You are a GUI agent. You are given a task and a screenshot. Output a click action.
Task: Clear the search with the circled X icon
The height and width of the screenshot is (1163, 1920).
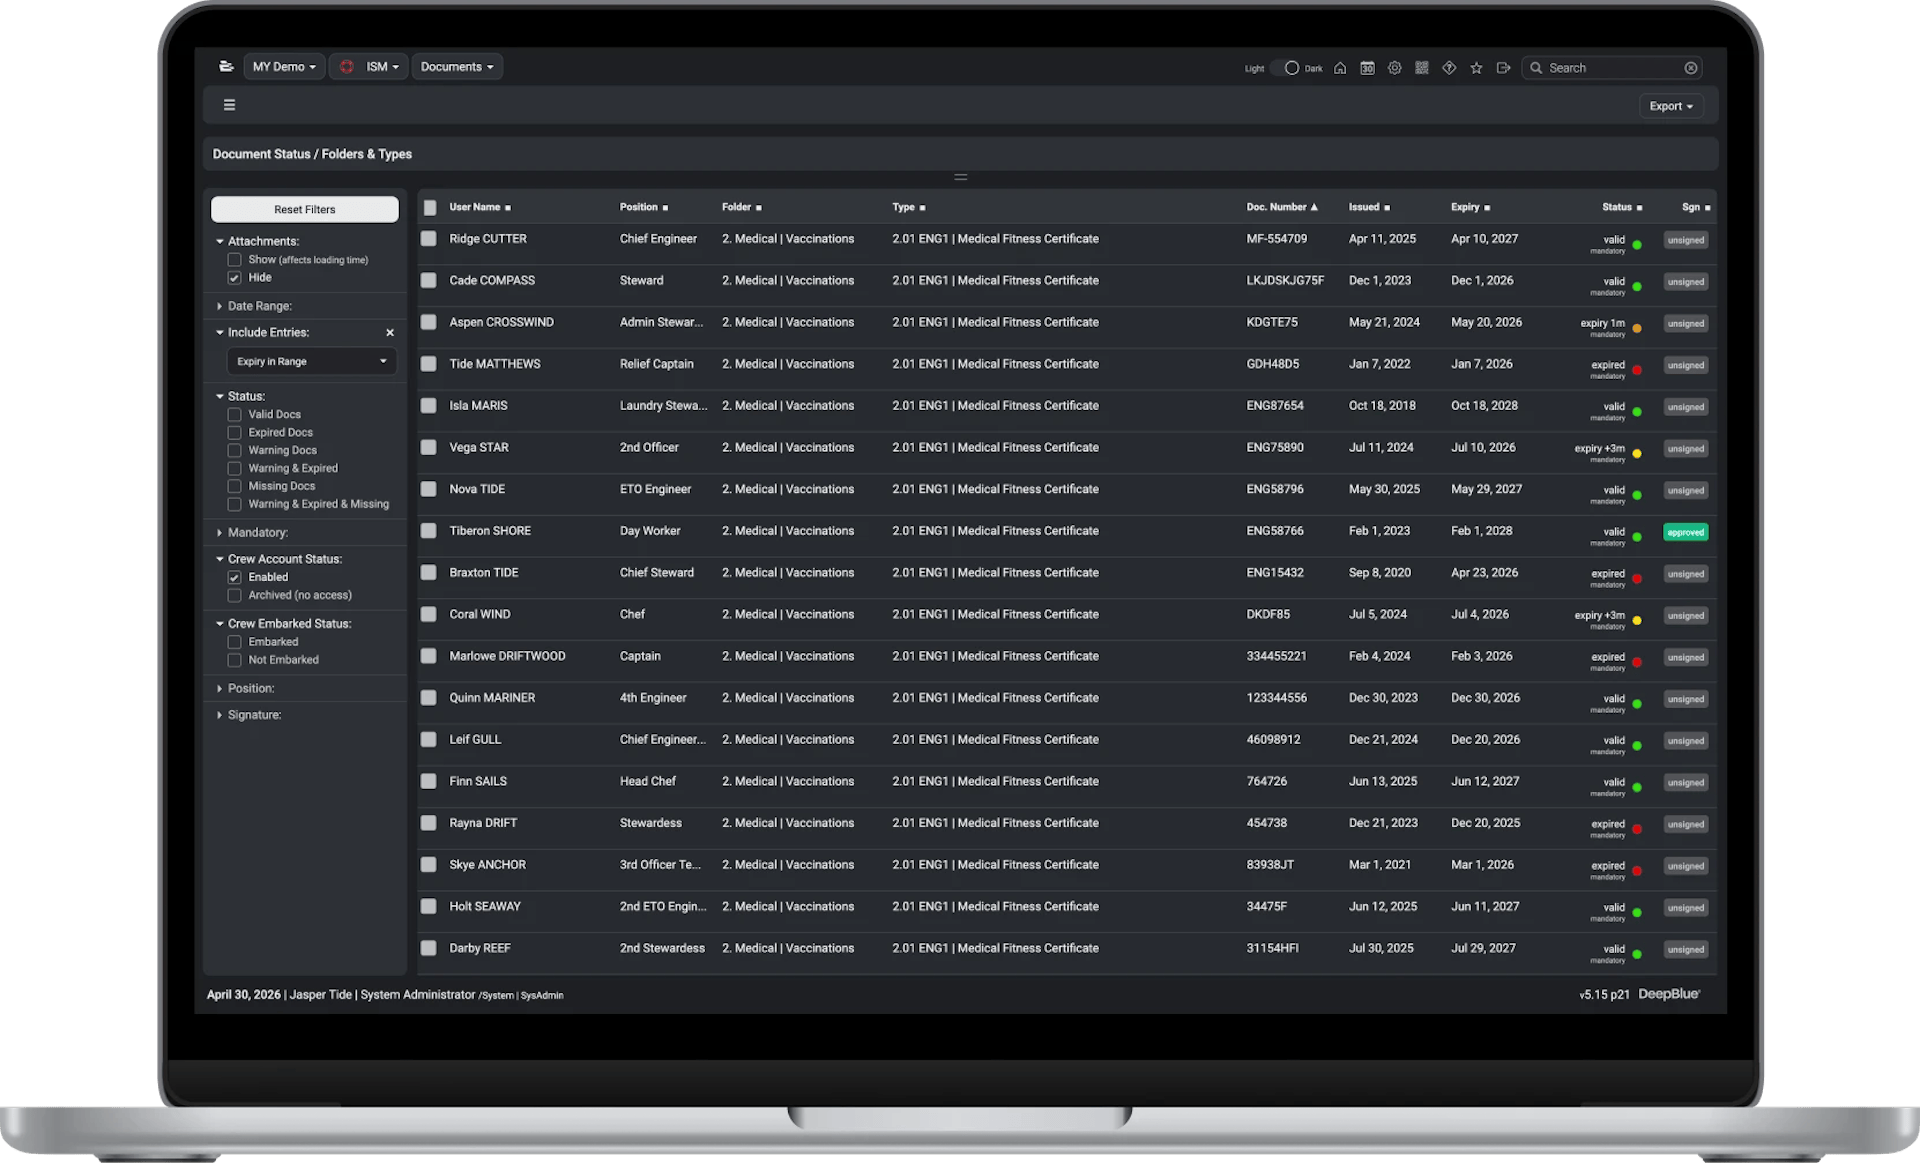[x=1691, y=68]
